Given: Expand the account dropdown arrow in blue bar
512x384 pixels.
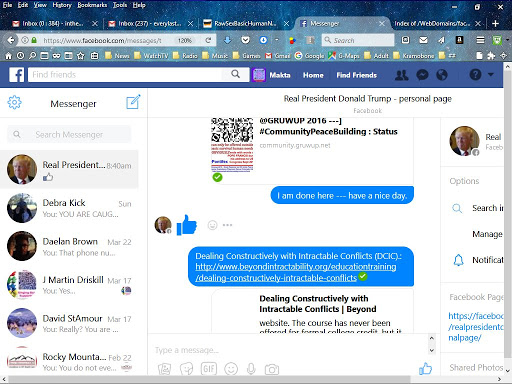Looking at the screenshot, I should point(491,74).
